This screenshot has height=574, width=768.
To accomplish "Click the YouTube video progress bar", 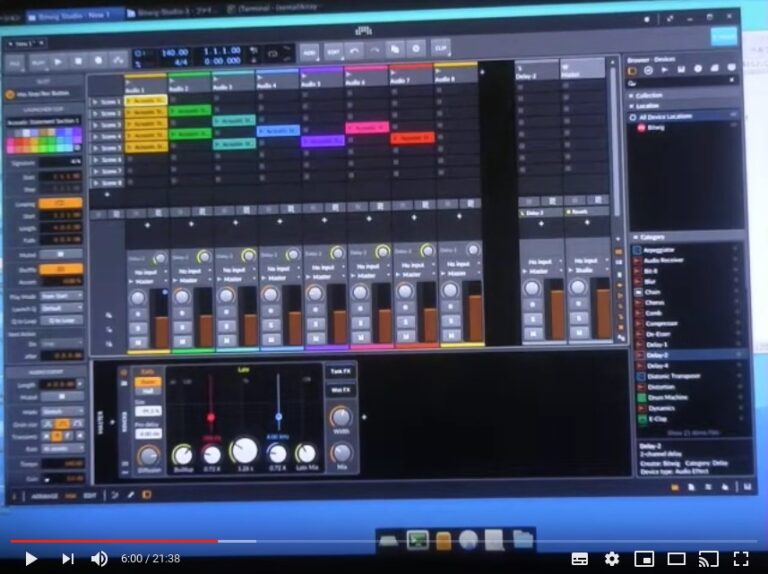I will 384,541.
